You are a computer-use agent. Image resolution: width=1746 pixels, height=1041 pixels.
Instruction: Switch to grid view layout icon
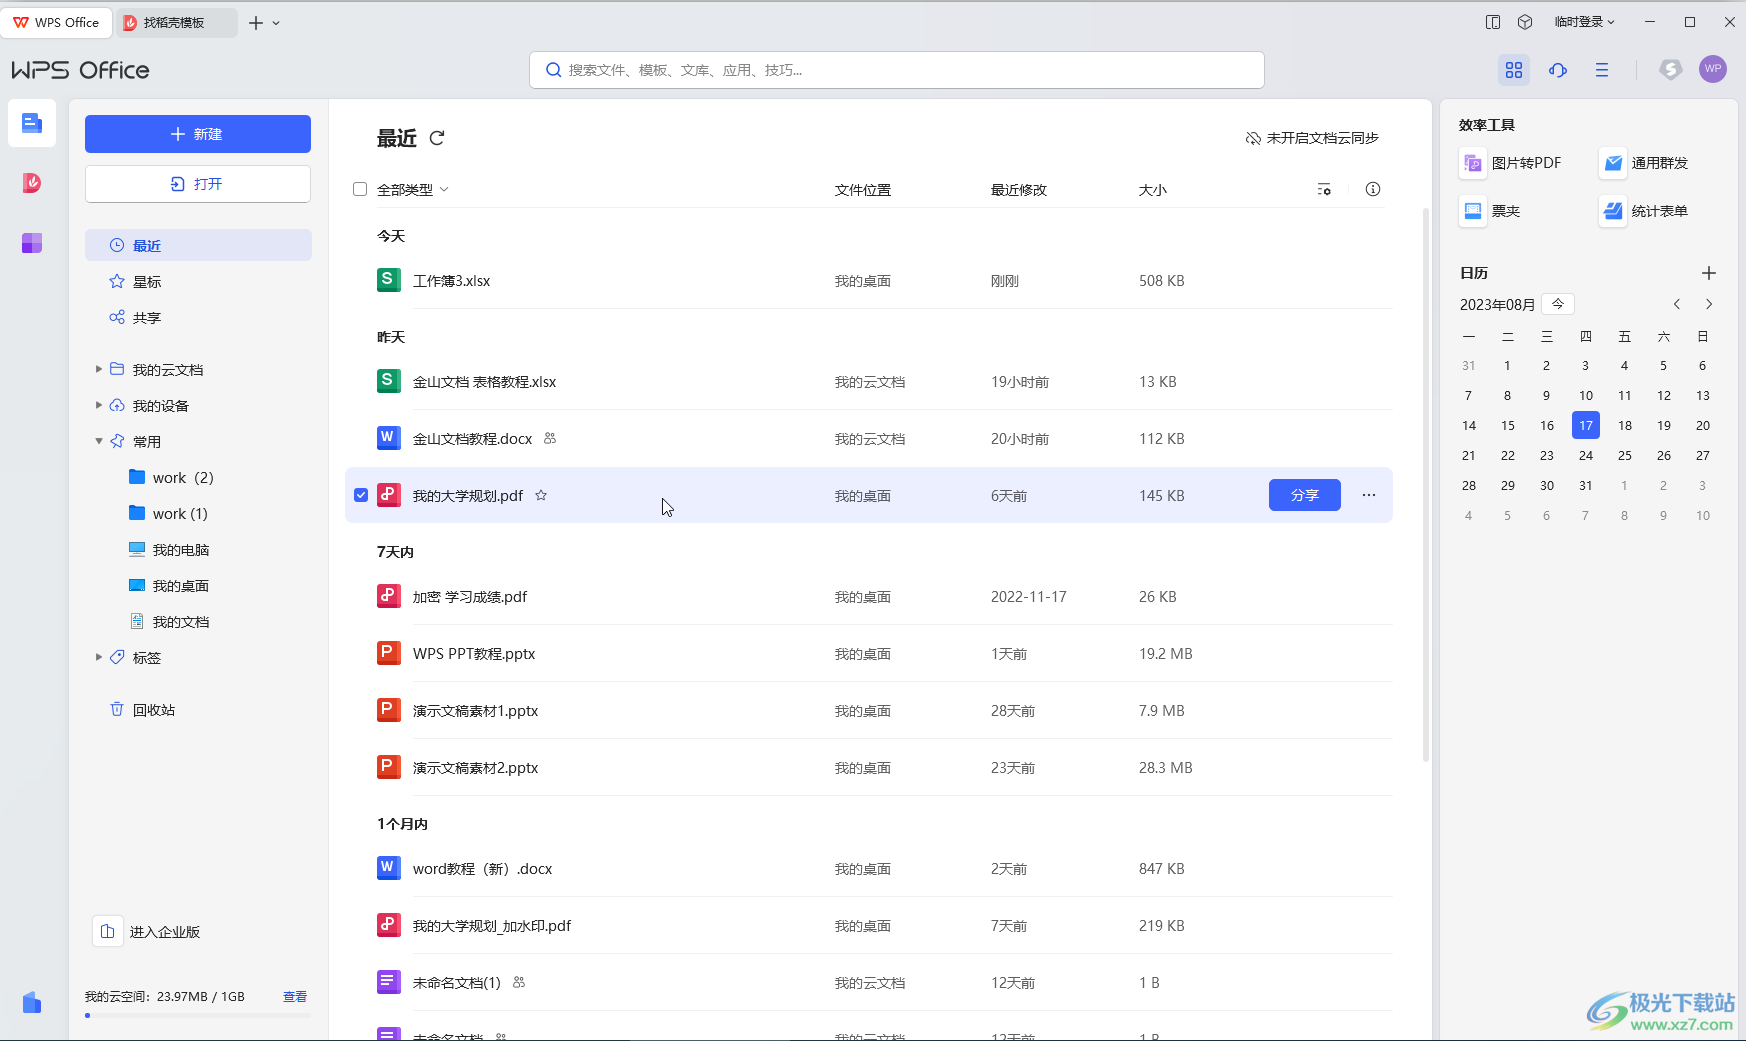1514,70
